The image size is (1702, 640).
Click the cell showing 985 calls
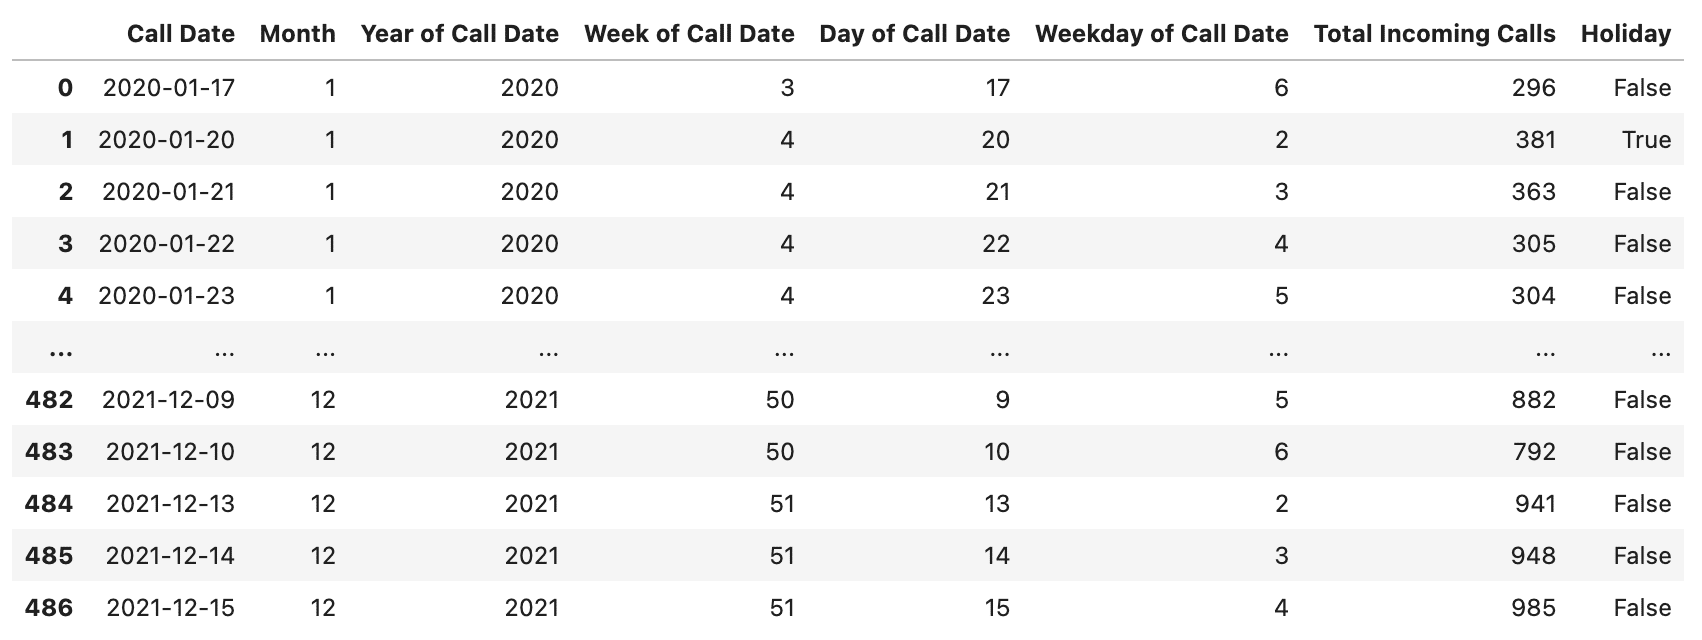pyautogui.click(x=1533, y=608)
